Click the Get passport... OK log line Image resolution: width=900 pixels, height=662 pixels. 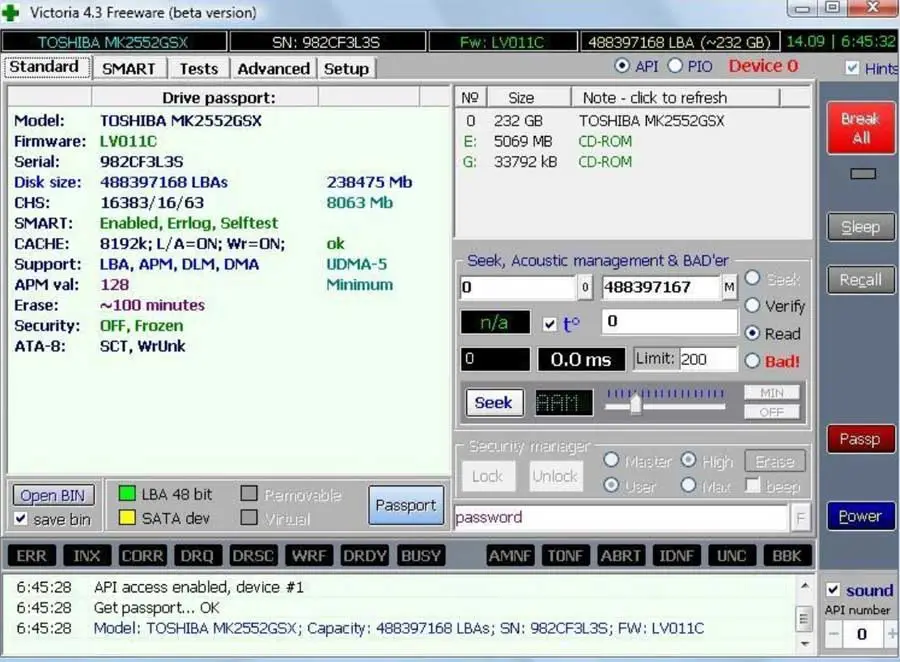157,607
